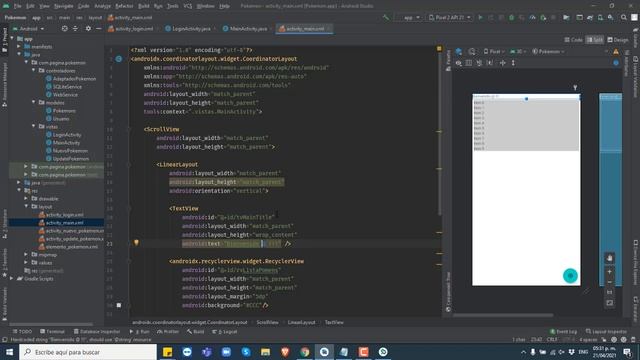Switch to the LoginActivity.java tab
The width and height of the screenshot is (640, 360).
coord(188,29)
